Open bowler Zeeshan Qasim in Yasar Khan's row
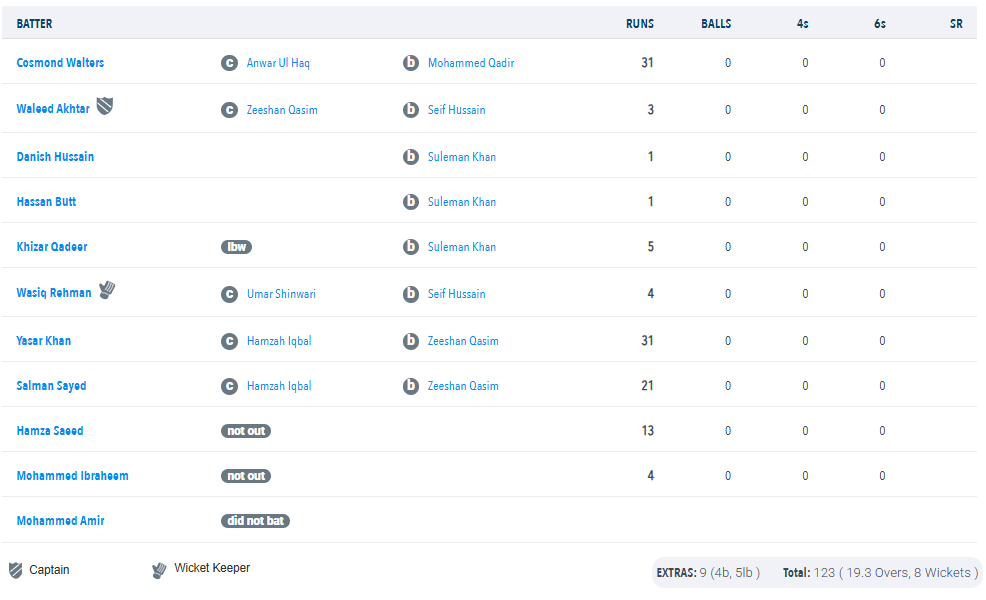 [x=463, y=341]
